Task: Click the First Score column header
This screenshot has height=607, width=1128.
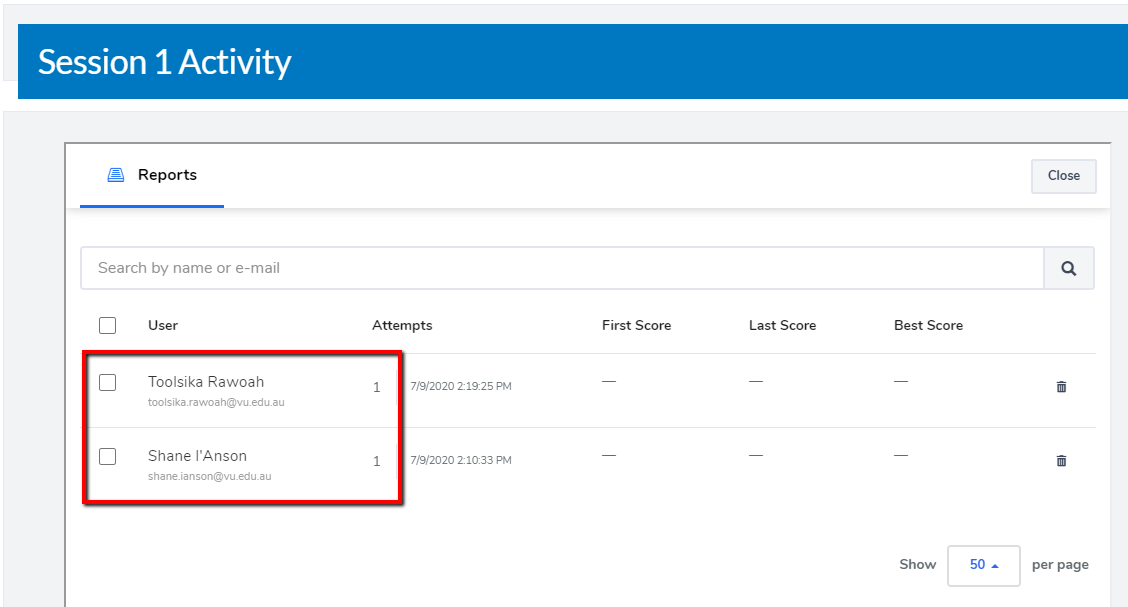Action: [637, 325]
